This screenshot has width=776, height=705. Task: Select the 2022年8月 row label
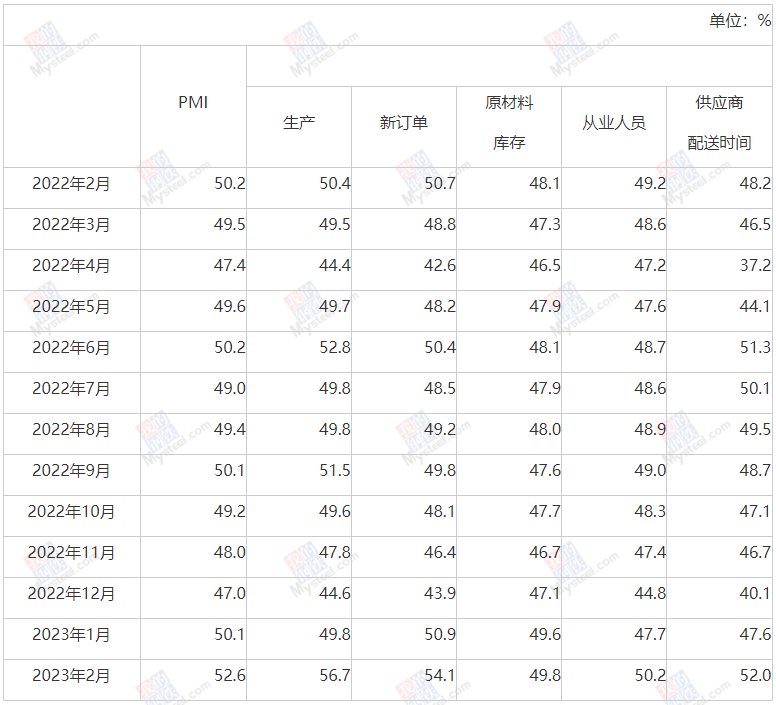point(71,429)
